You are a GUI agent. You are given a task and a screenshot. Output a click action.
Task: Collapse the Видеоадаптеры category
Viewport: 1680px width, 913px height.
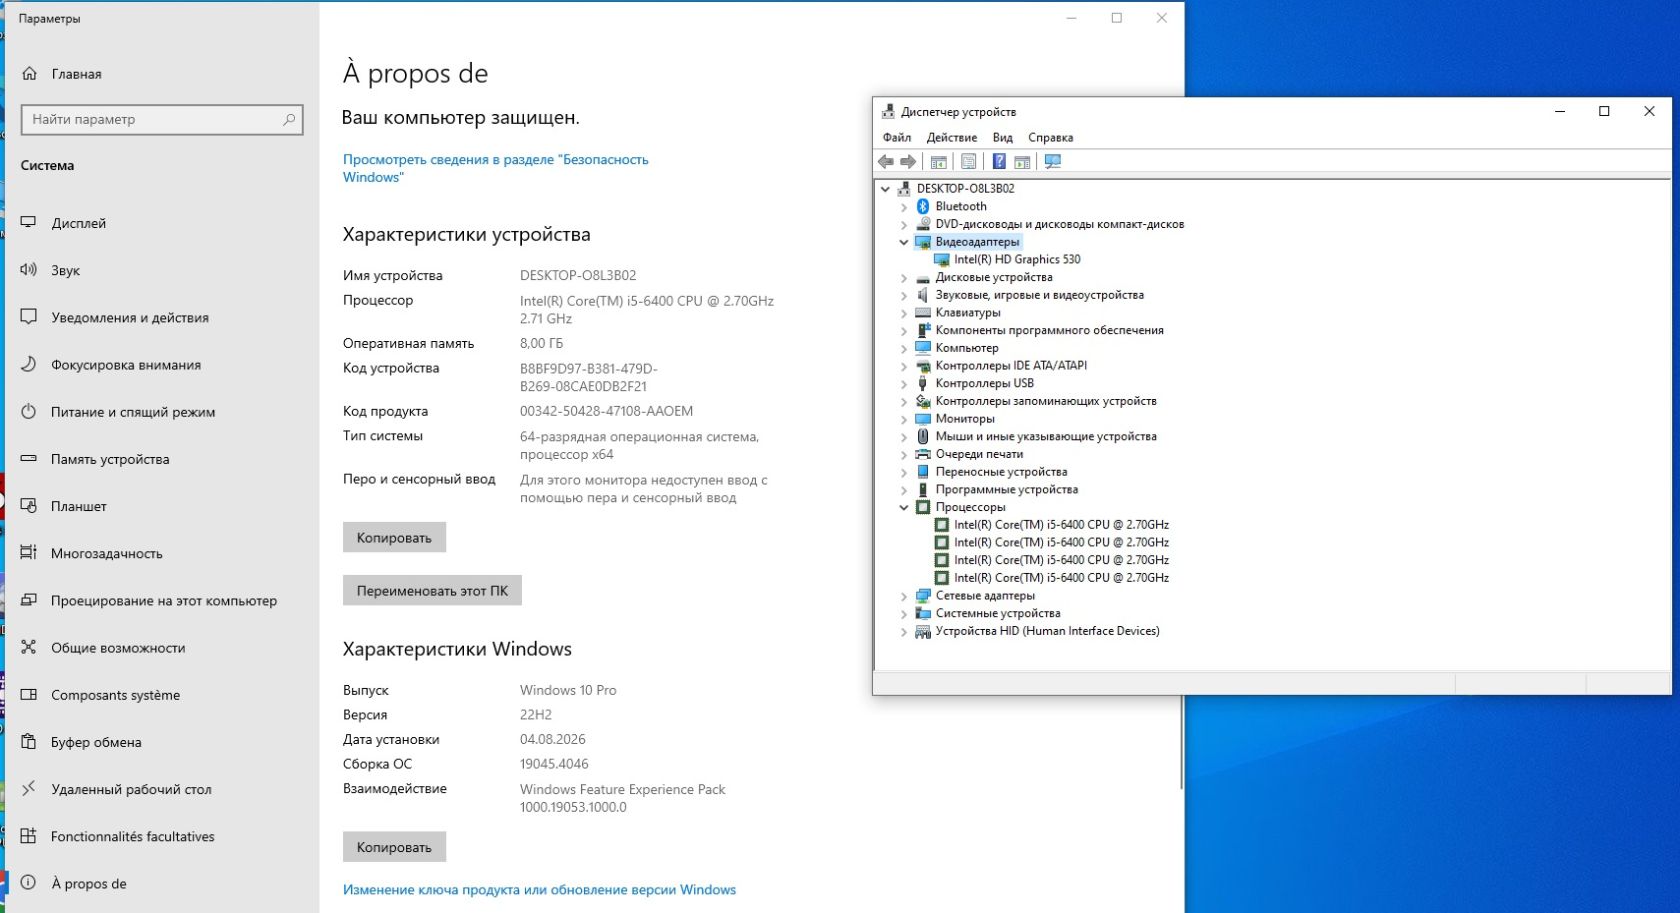pos(904,242)
